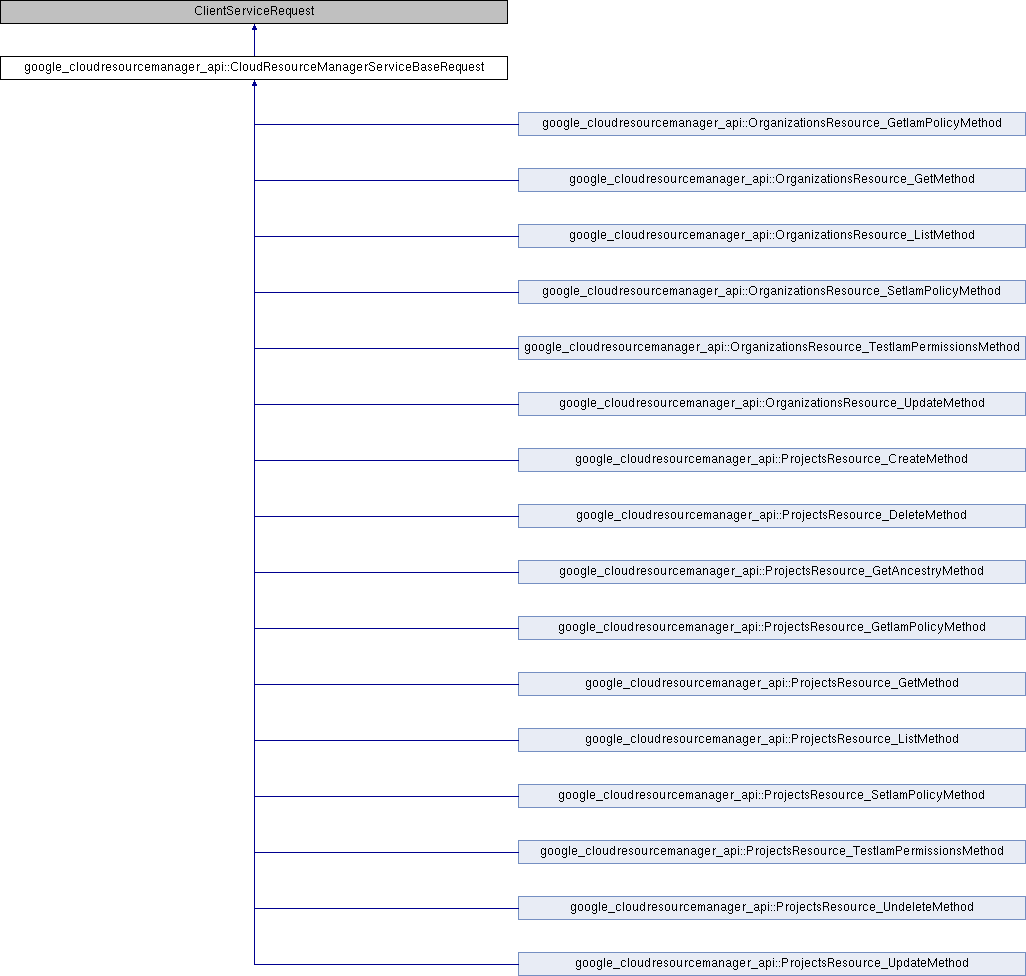1026x976 pixels.
Task: Select ProjectsResource_DeleteMethod node
Action: (x=771, y=516)
